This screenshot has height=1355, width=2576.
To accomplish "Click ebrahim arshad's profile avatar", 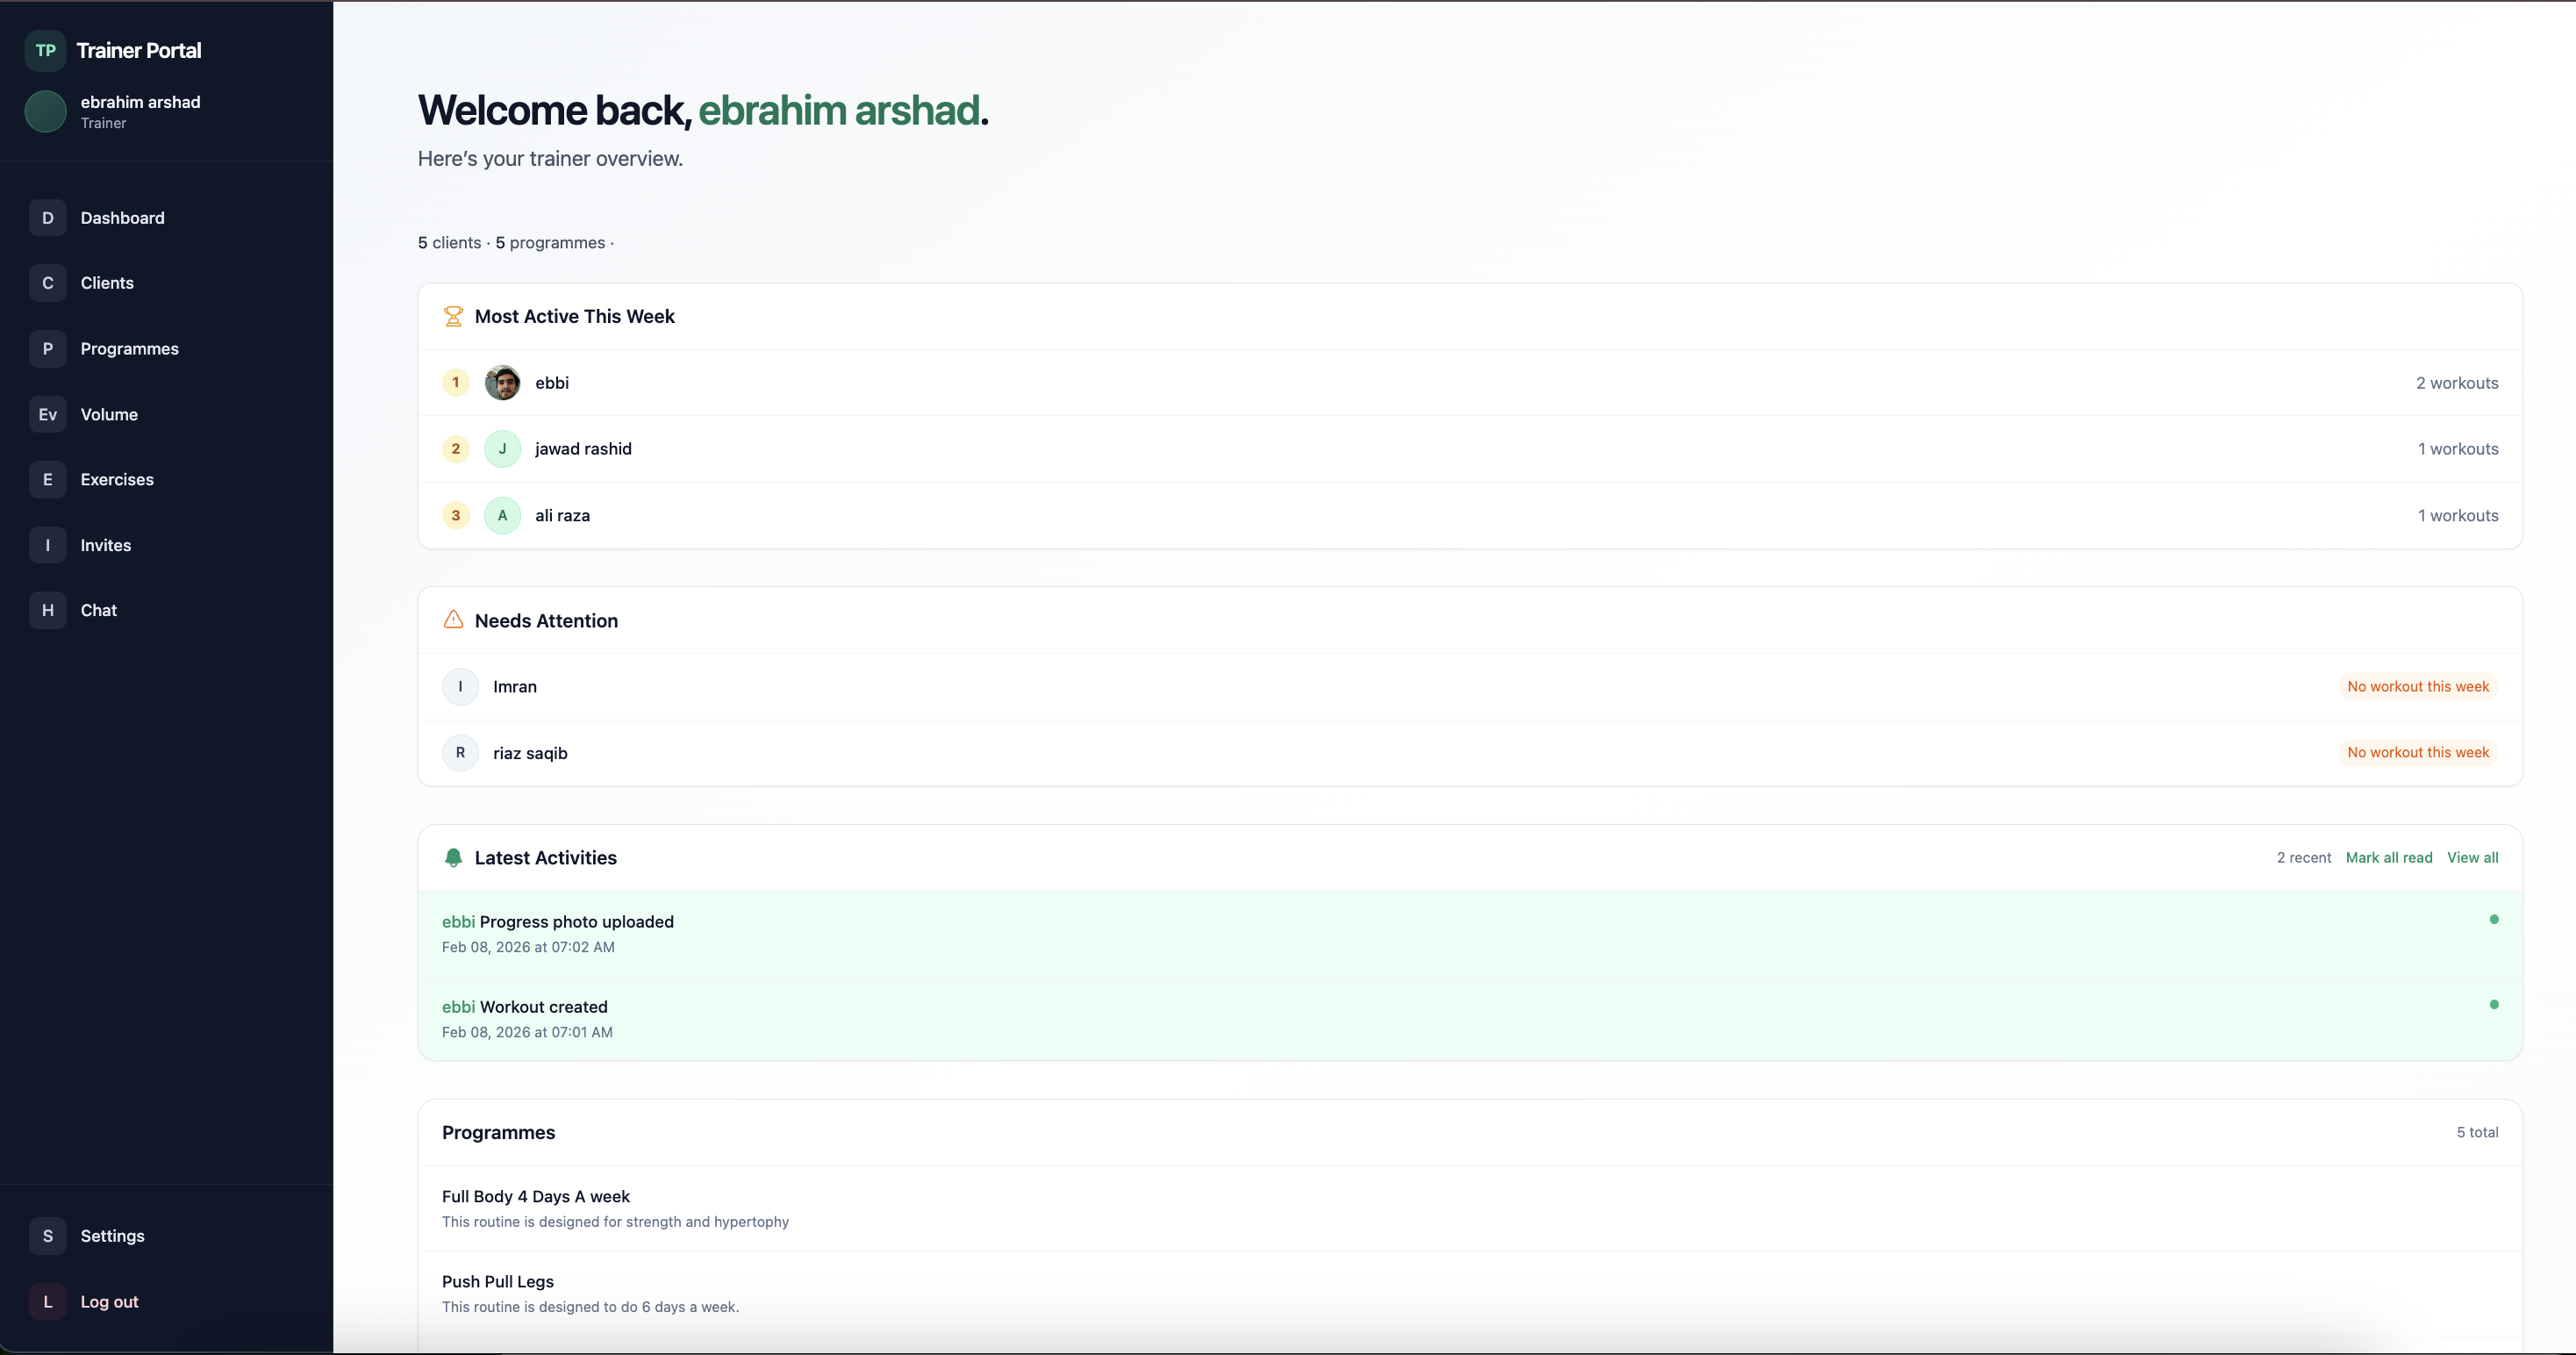I will point(45,112).
